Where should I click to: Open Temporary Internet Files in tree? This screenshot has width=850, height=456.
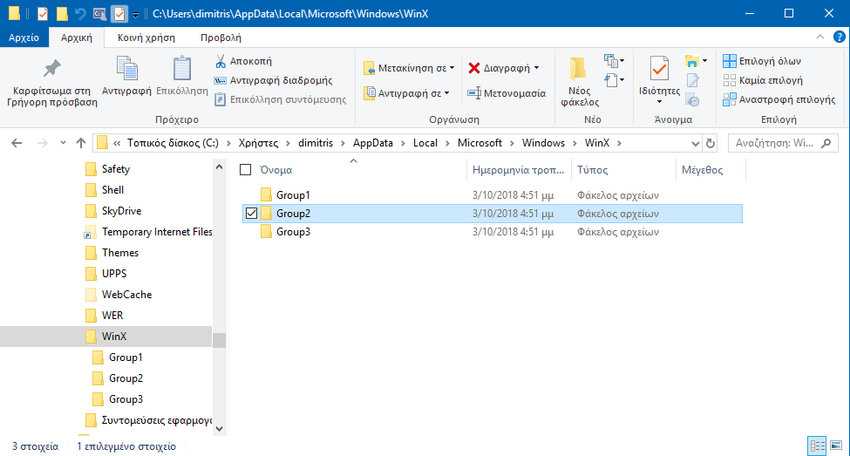click(157, 232)
